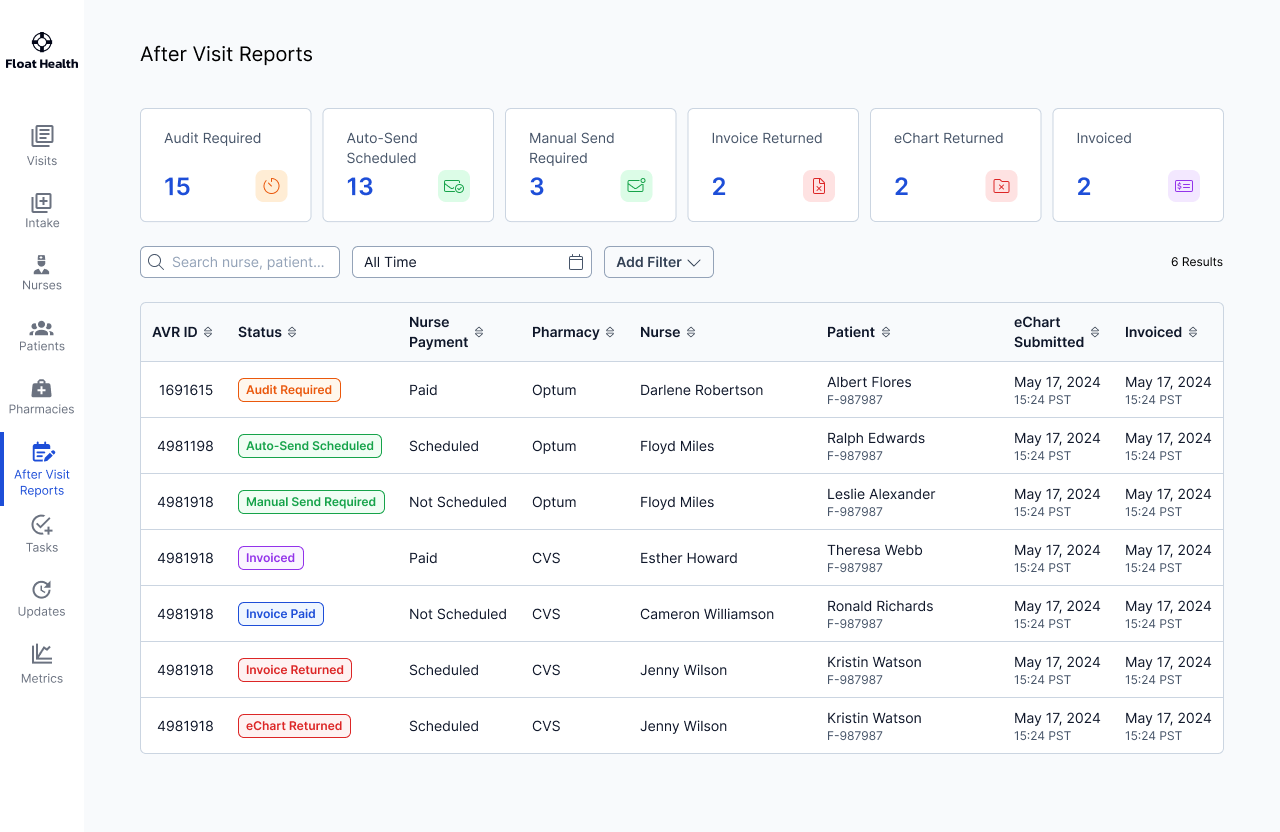Screen dimensions: 1280x832
Task: Click the calendar icon in the date filter
Action: point(576,261)
